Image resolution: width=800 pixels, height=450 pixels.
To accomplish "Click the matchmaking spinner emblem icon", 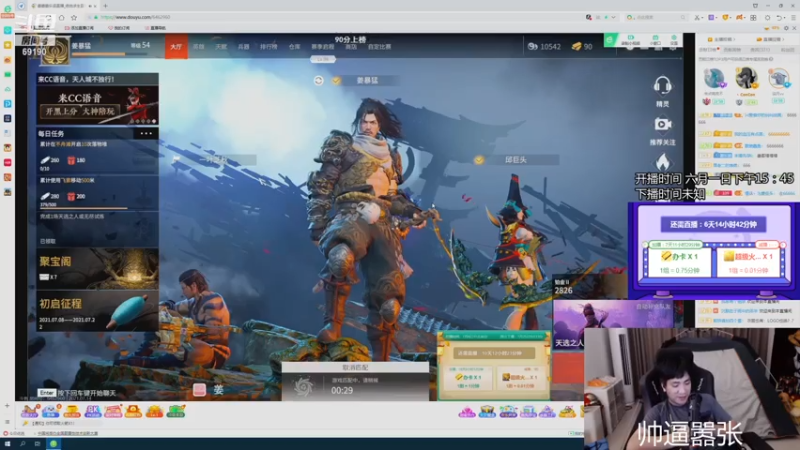I will [x=304, y=387].
